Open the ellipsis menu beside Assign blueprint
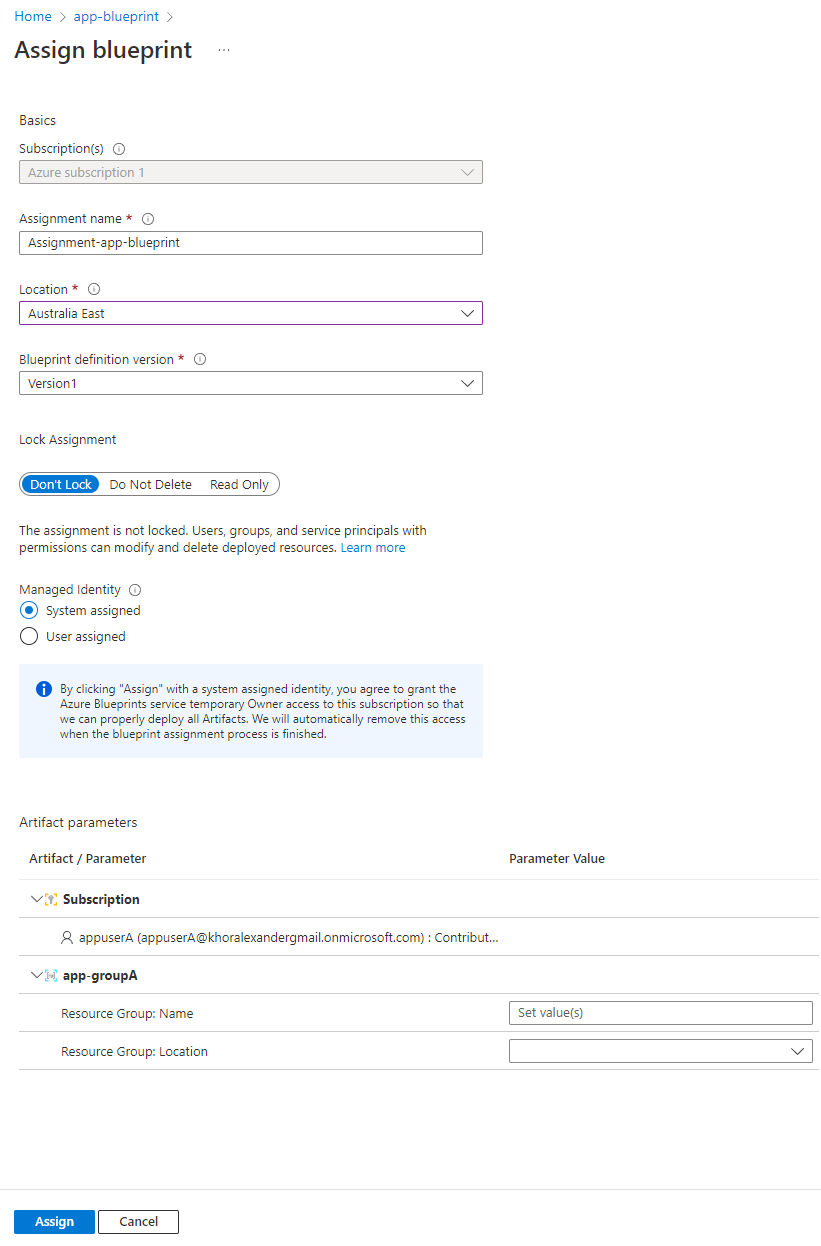 pos(223,49)
